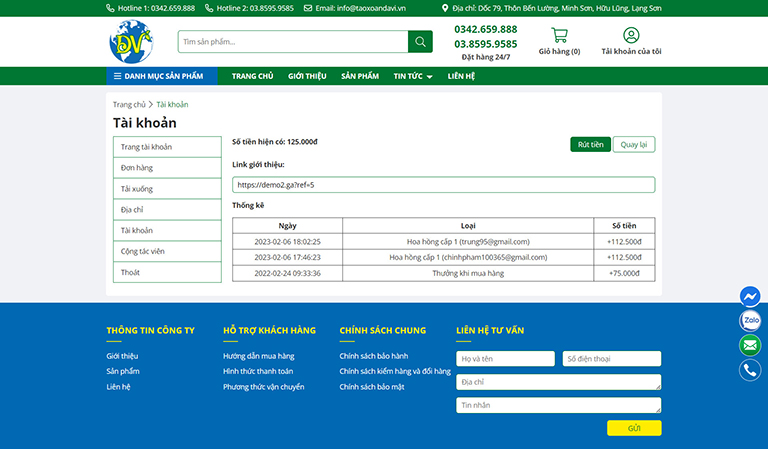Click the 03.8595.9585 header phone number
The height and width of the screenshot is (449, 768).
coord(486,44)
